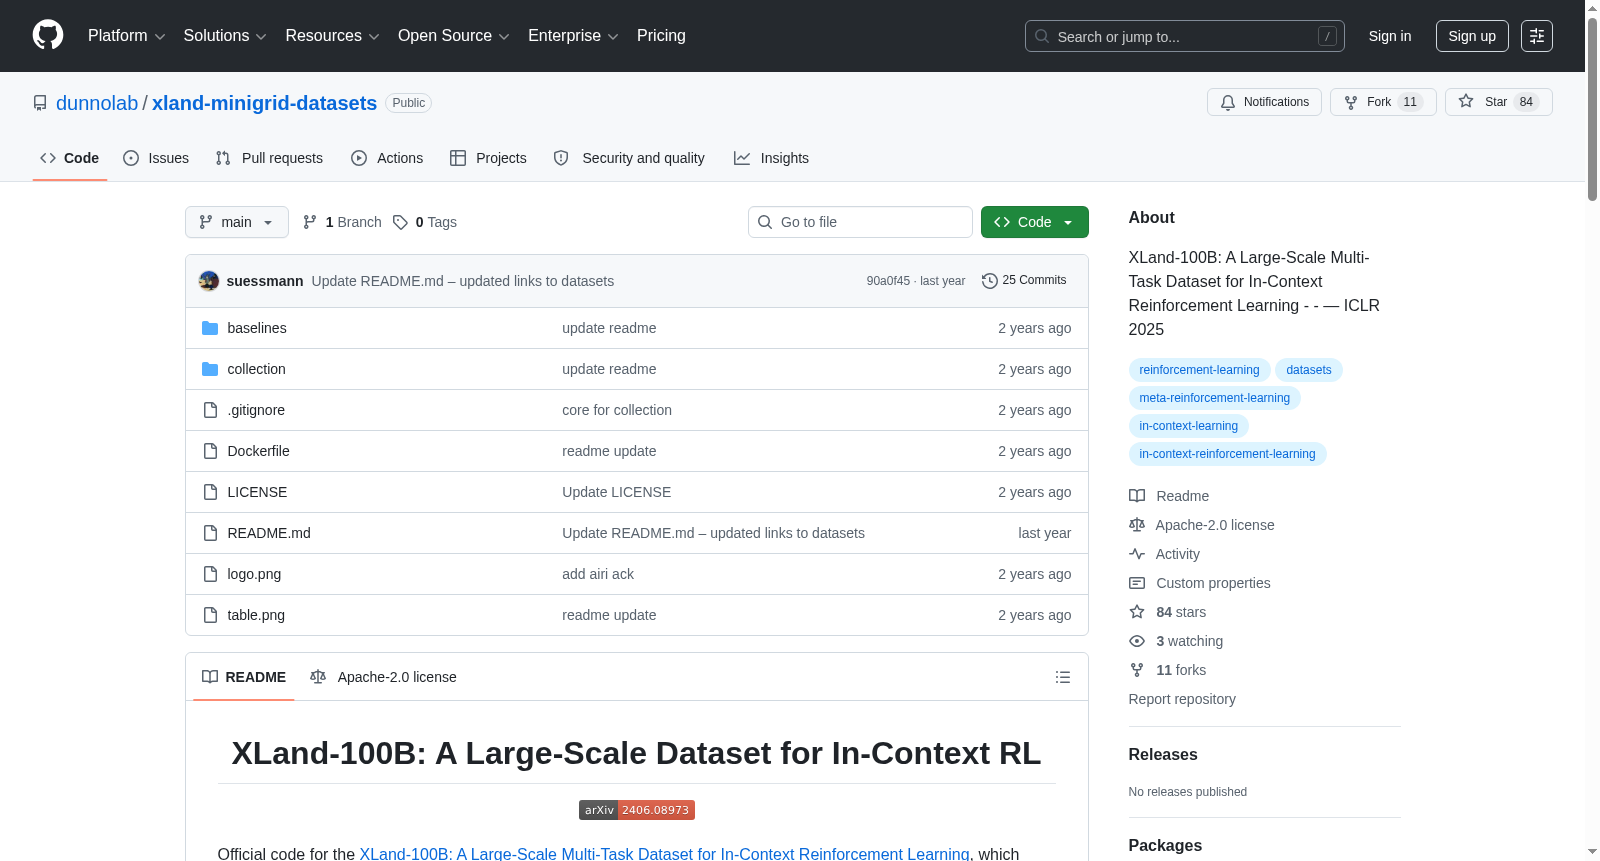1600x861 pixels.
Task: Select the Apache-2.0 license tab above README
Action: pyautogui.click(x=383, y=677)
